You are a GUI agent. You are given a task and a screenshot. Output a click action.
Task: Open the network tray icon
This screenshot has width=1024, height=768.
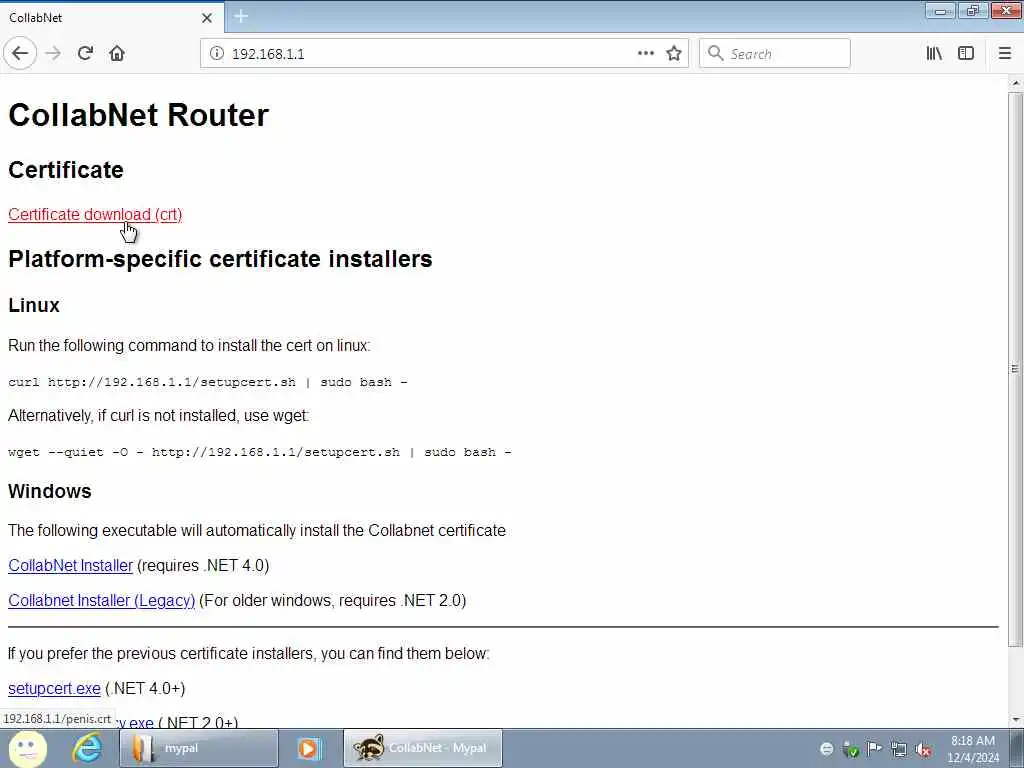899,749
